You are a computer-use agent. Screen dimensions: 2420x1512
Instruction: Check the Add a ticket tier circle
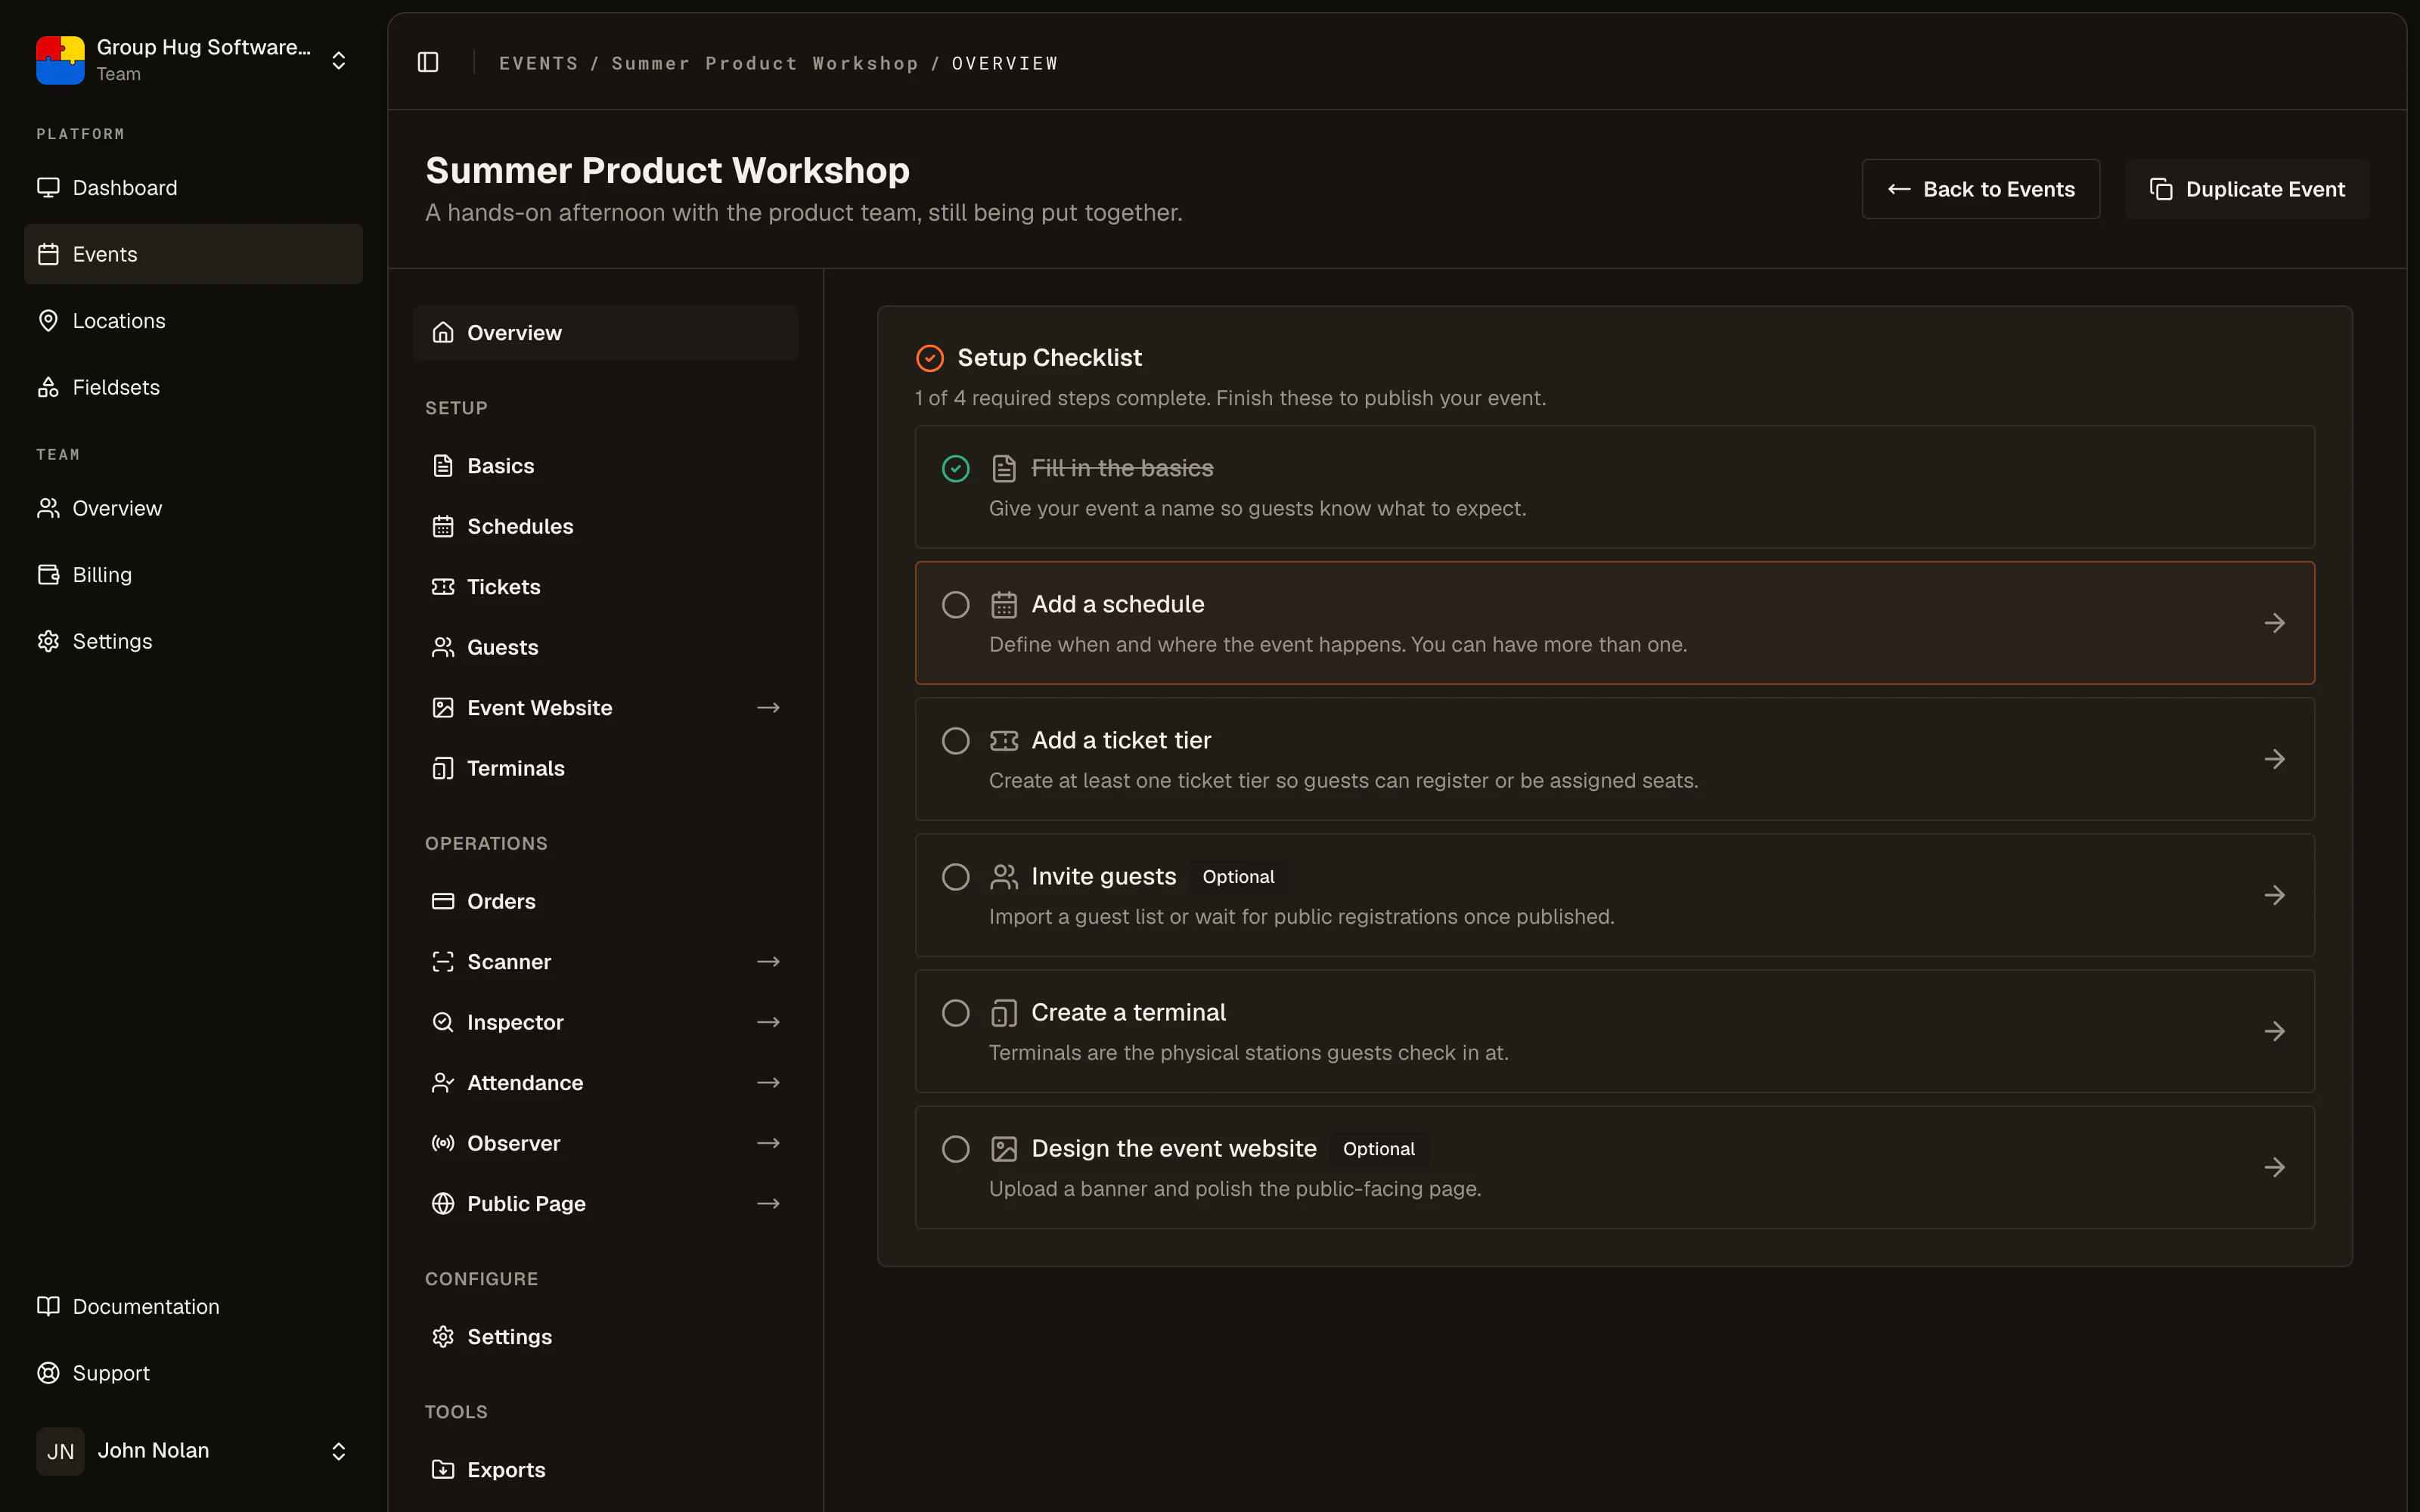pos(956,740)
